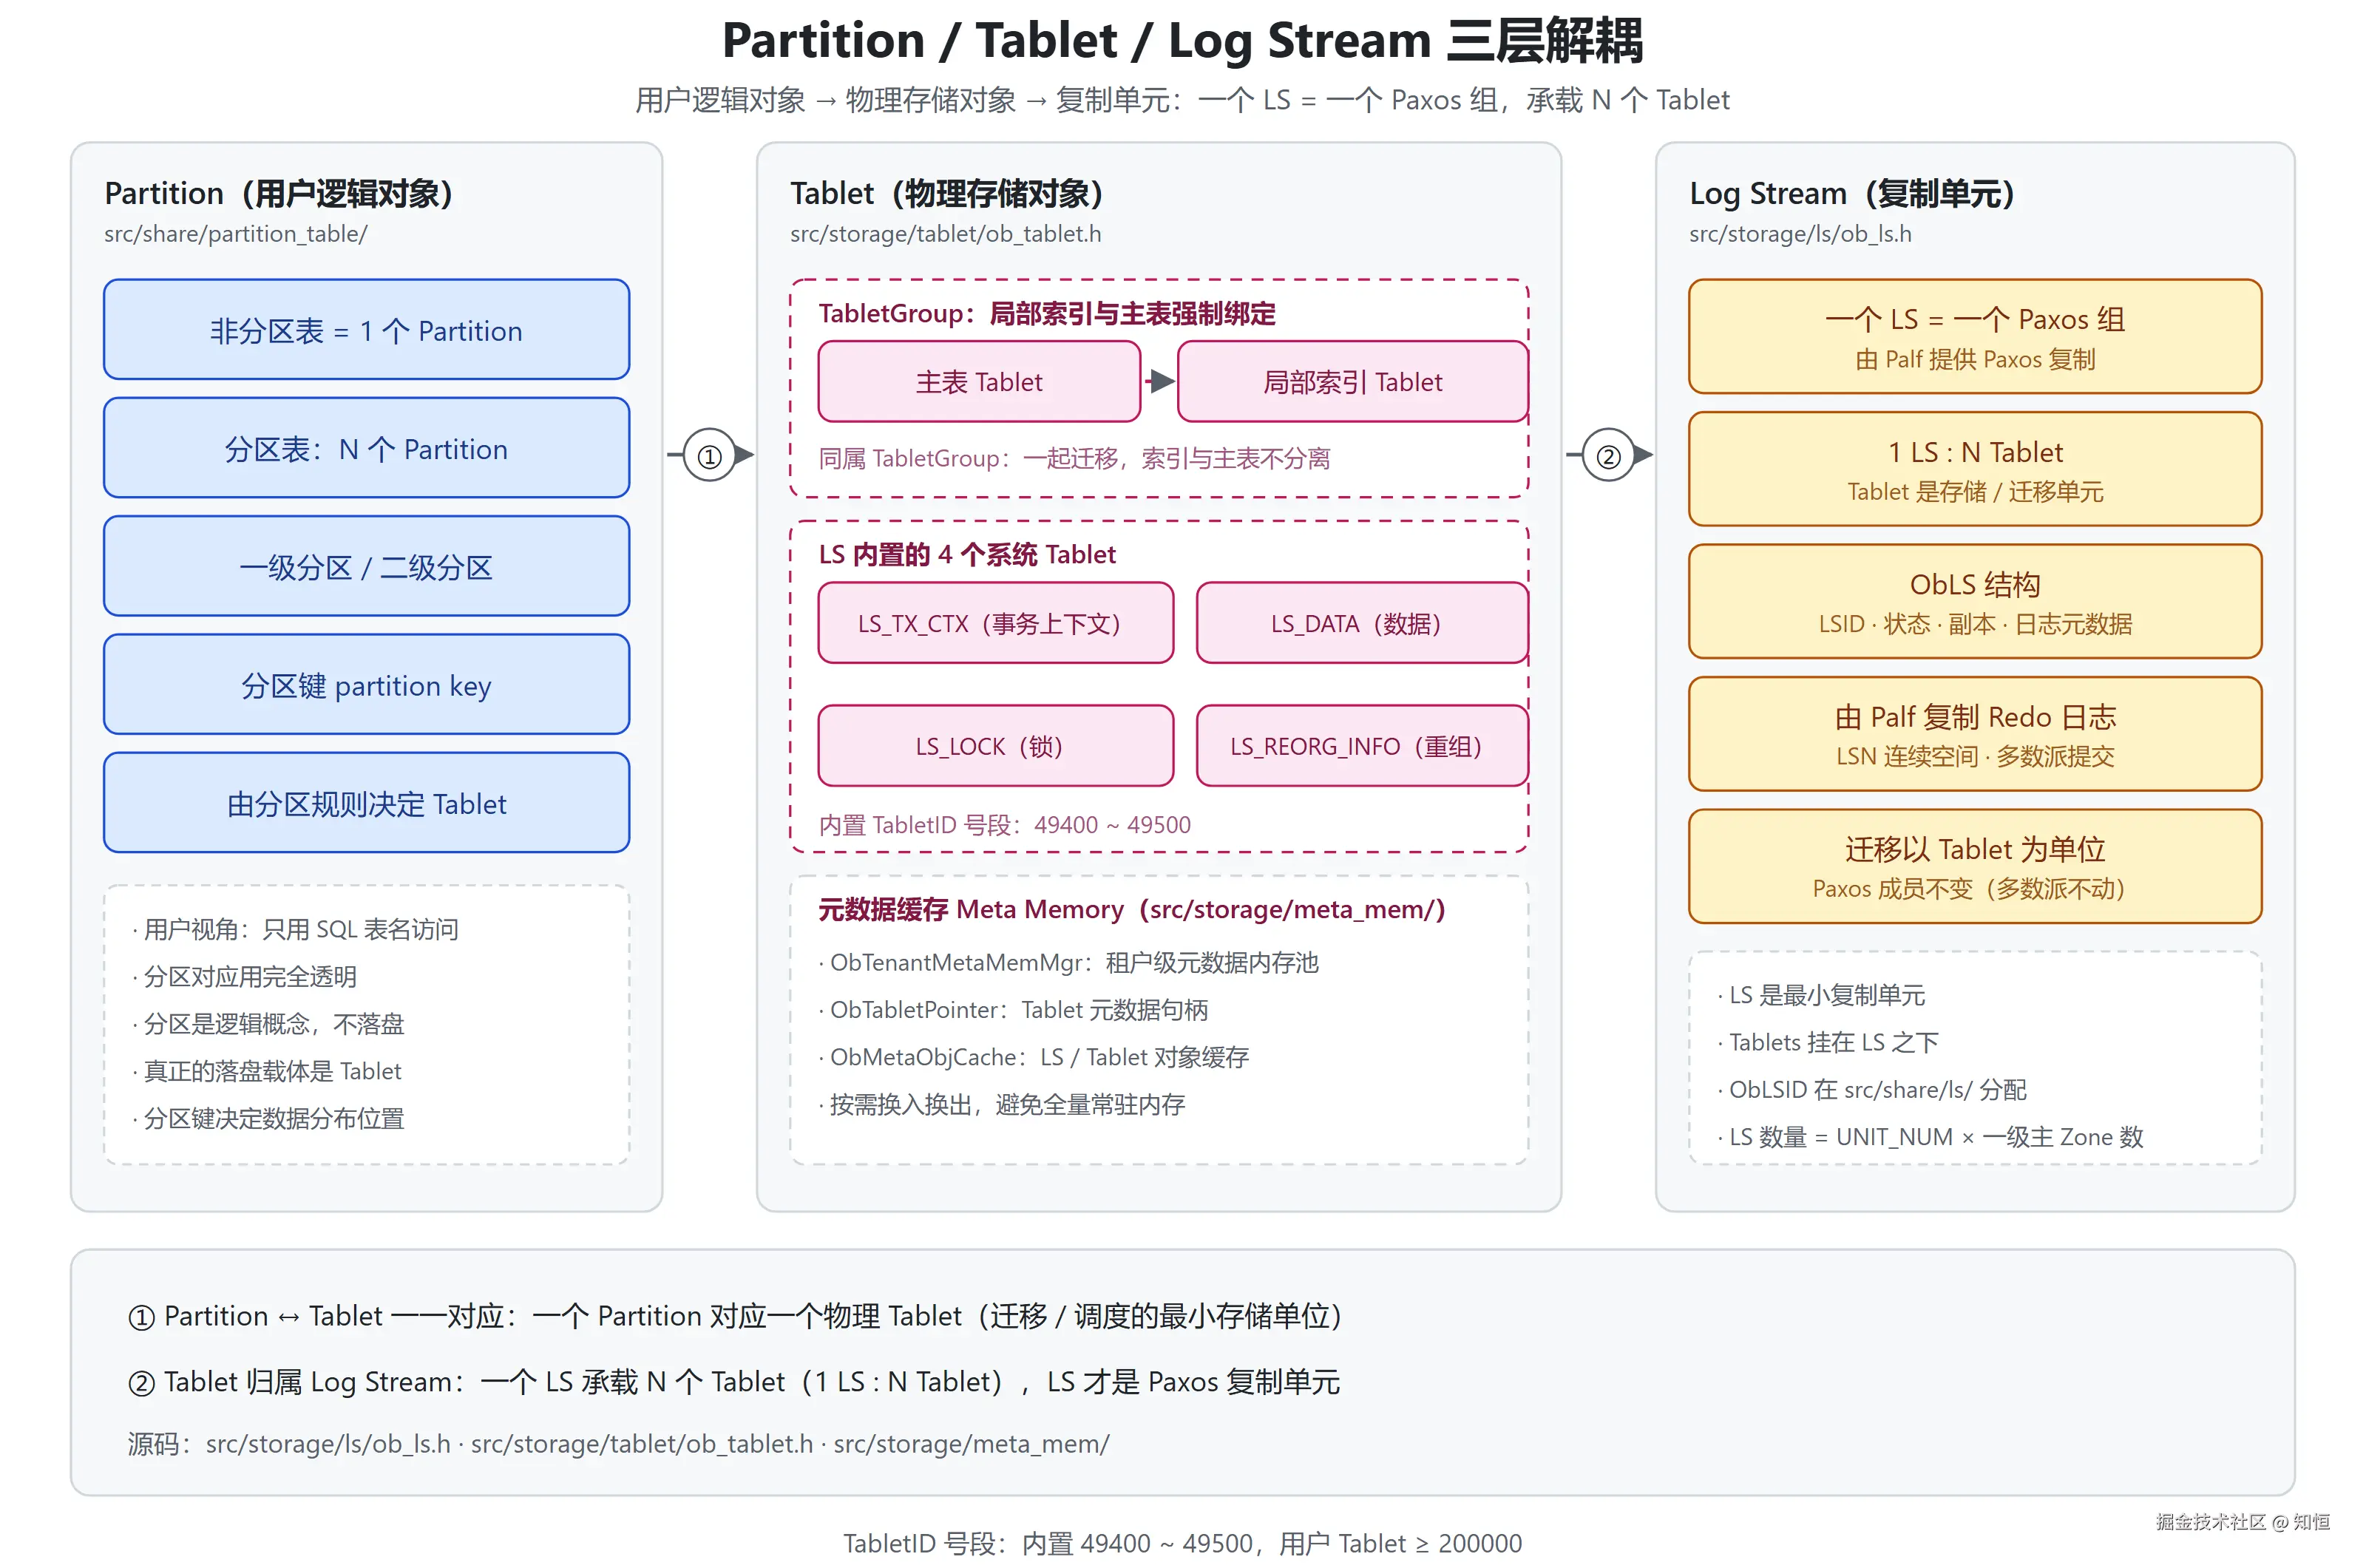Click 'TabletGroup：局部索引与主表强制绑定' title
The width and height of the screenshot is (2366, 1568).
[1047, 314]
